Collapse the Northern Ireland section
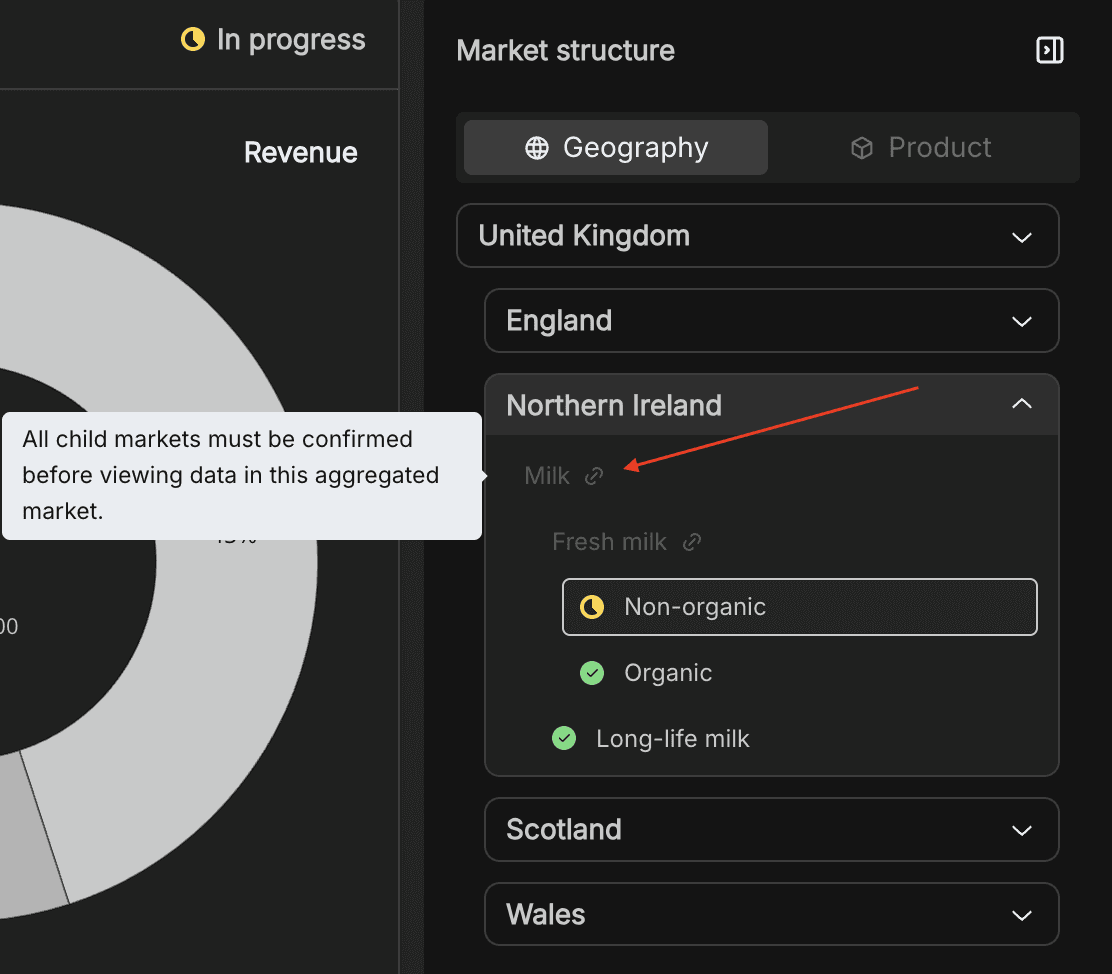Screen dimensions: 1112x974 1021,404
